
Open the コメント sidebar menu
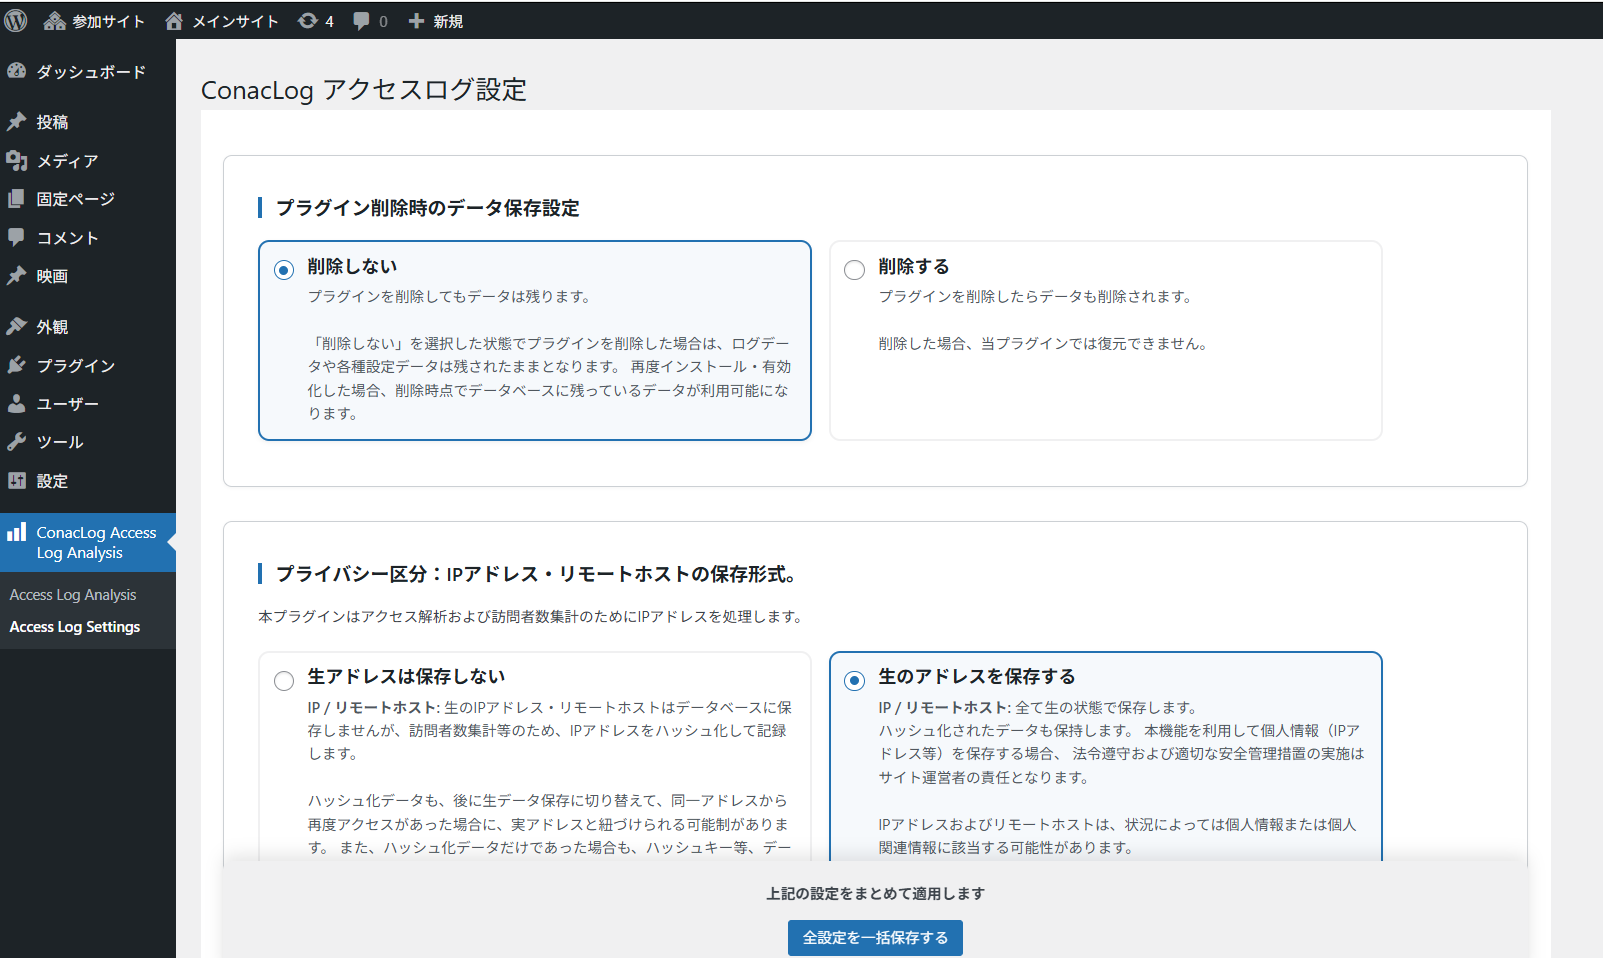pos(88,237)
